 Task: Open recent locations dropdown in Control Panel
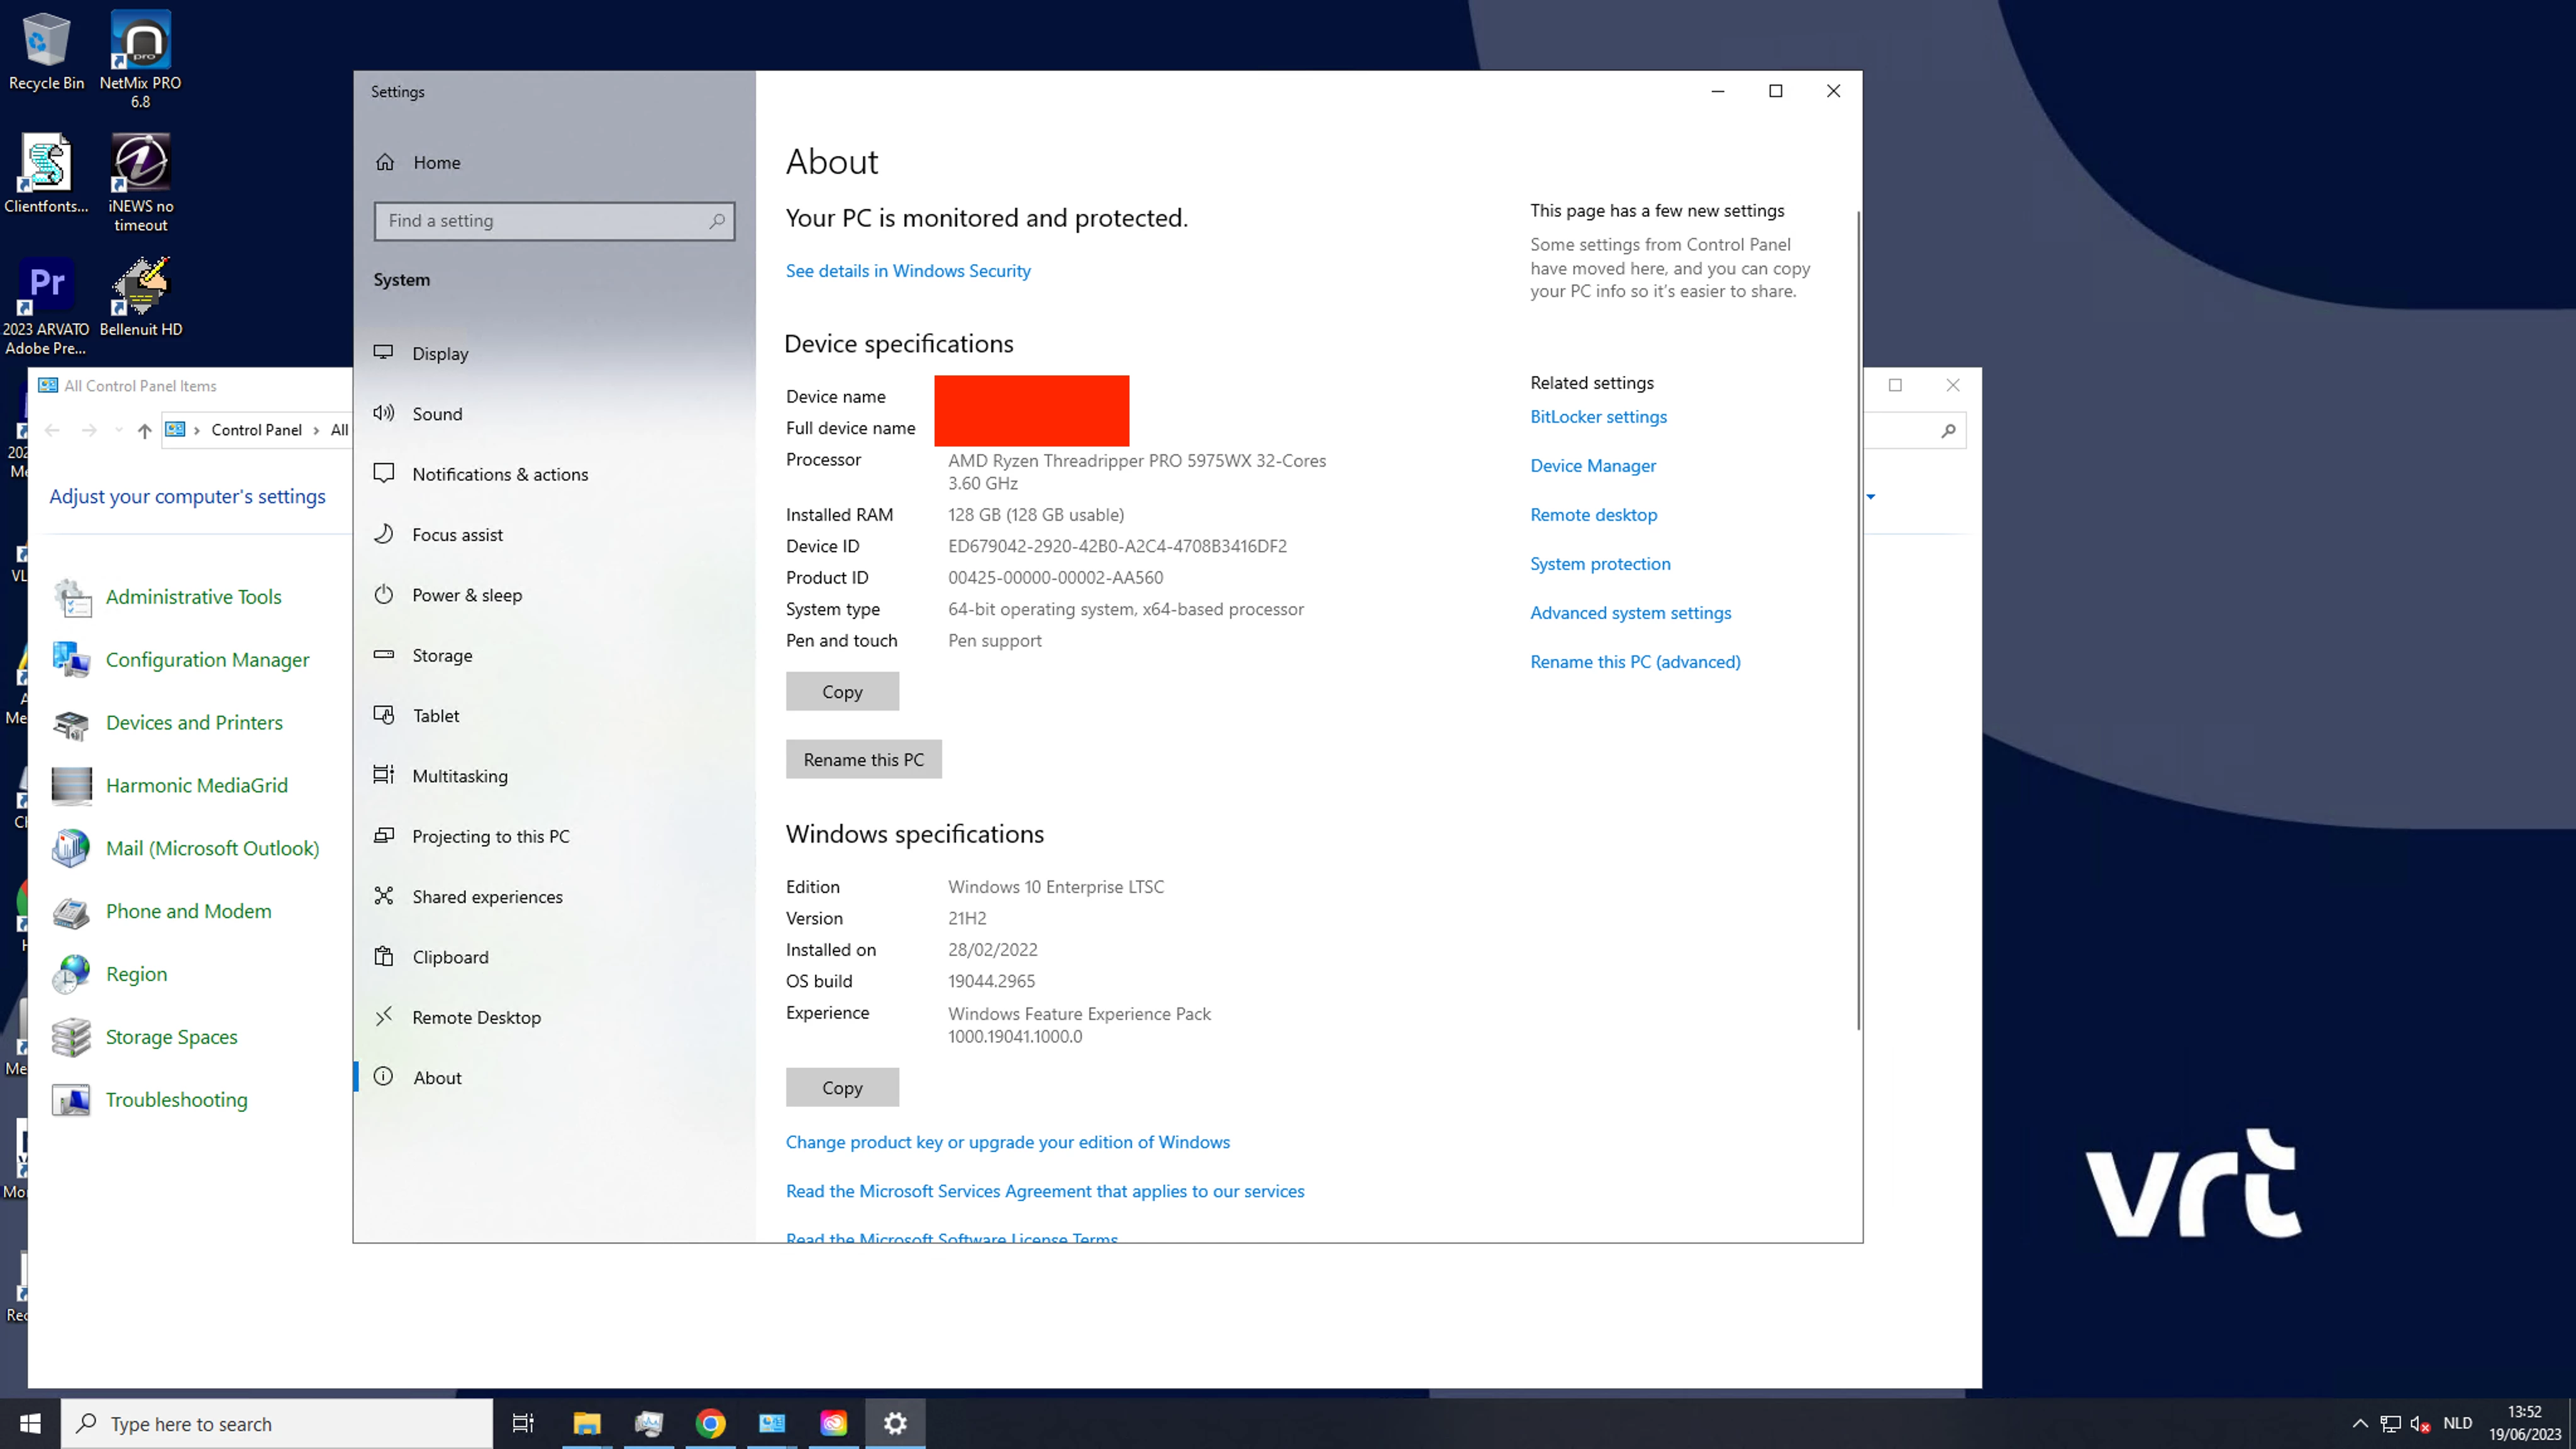click(119, 430)
